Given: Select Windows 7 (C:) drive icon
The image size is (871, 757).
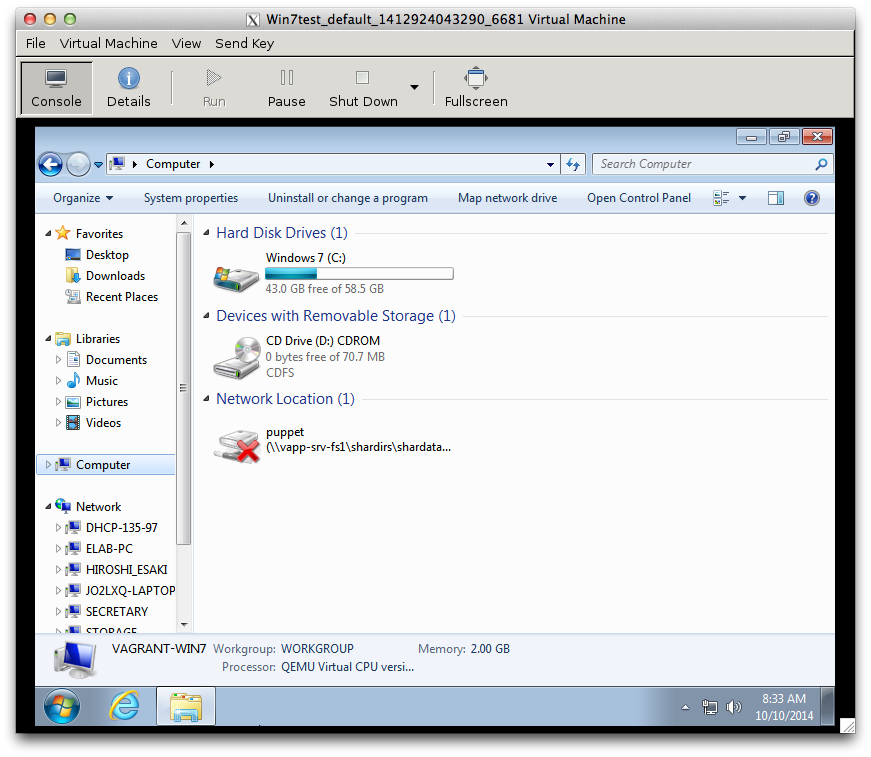Looking at the screenshot, I should 236,278.
